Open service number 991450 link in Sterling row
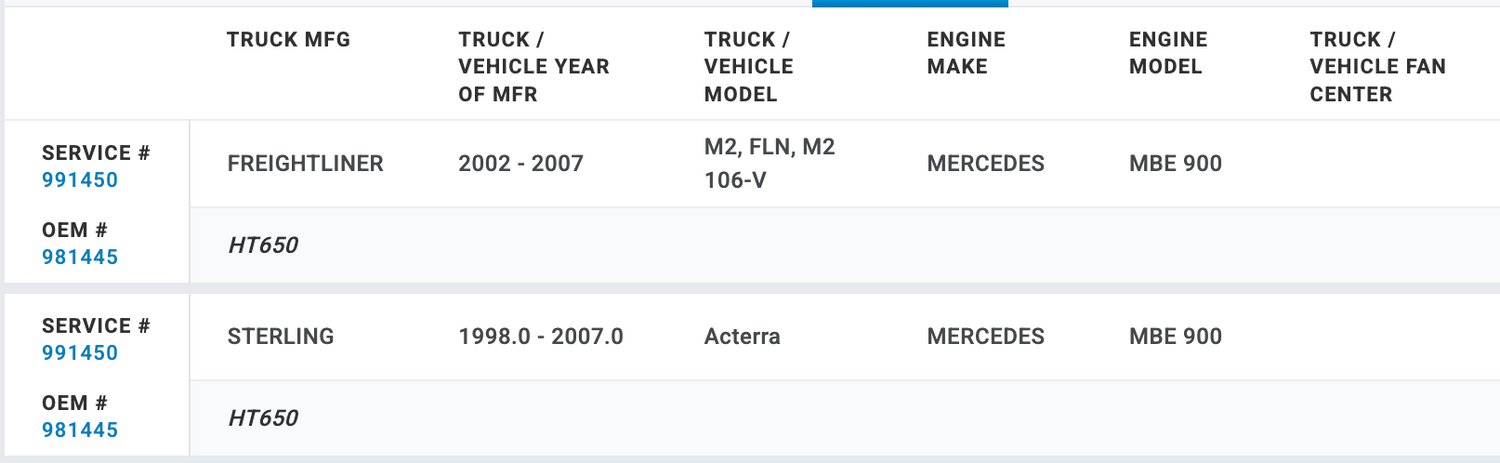This screenshot has width=1500, height=463. (x=80, y=353)
